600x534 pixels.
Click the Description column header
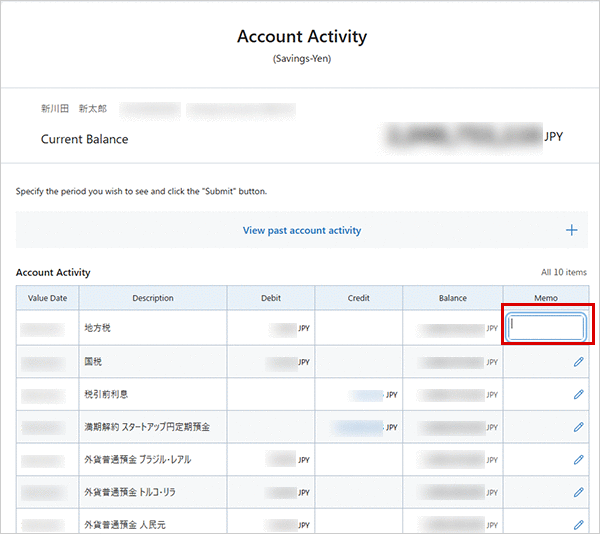(x=152, y=298)
